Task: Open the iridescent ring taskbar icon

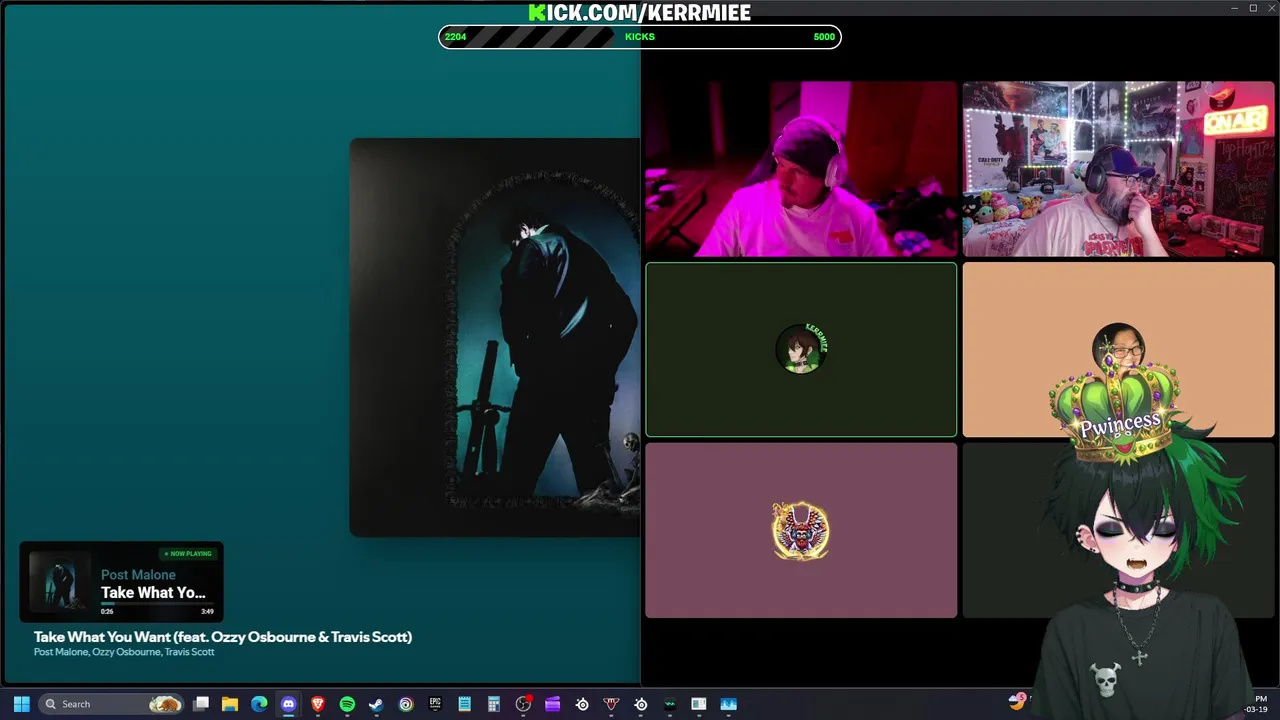Action: [x=406, y=704]
